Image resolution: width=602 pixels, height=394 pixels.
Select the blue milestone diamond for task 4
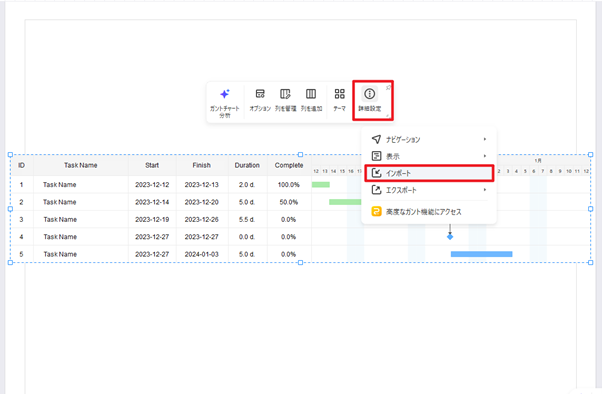(450, 237)
